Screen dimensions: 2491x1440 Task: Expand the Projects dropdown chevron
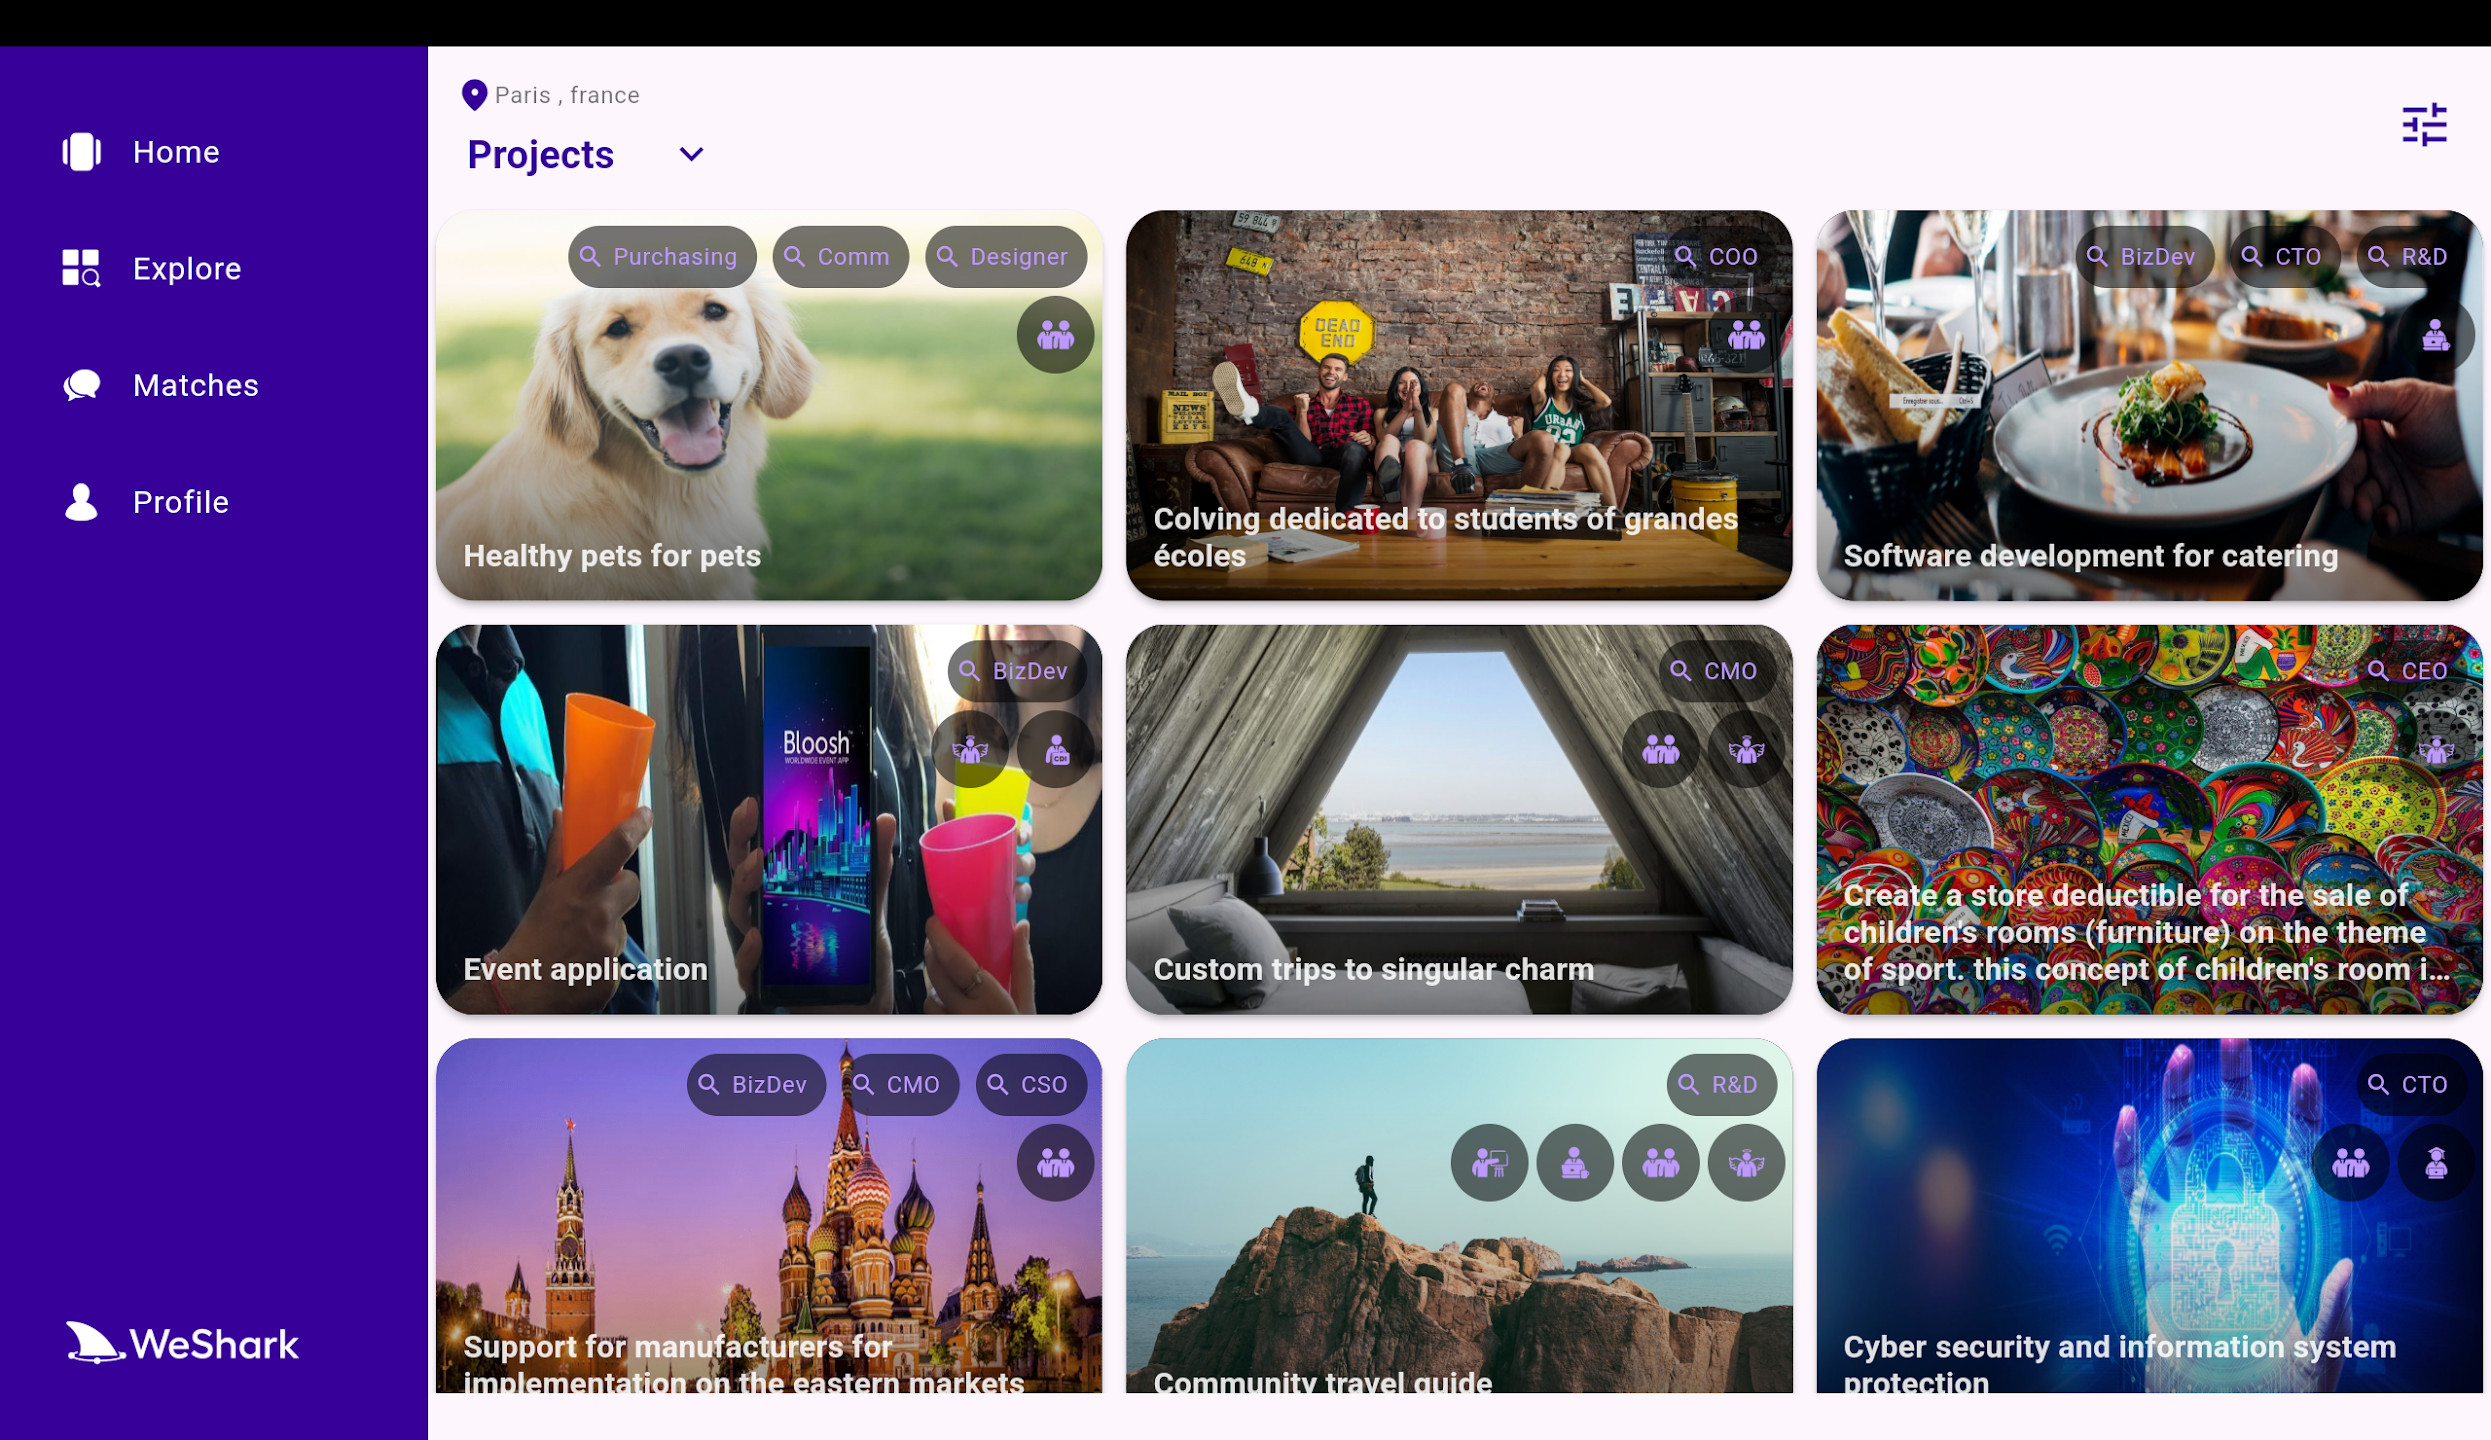coord(691,155)
